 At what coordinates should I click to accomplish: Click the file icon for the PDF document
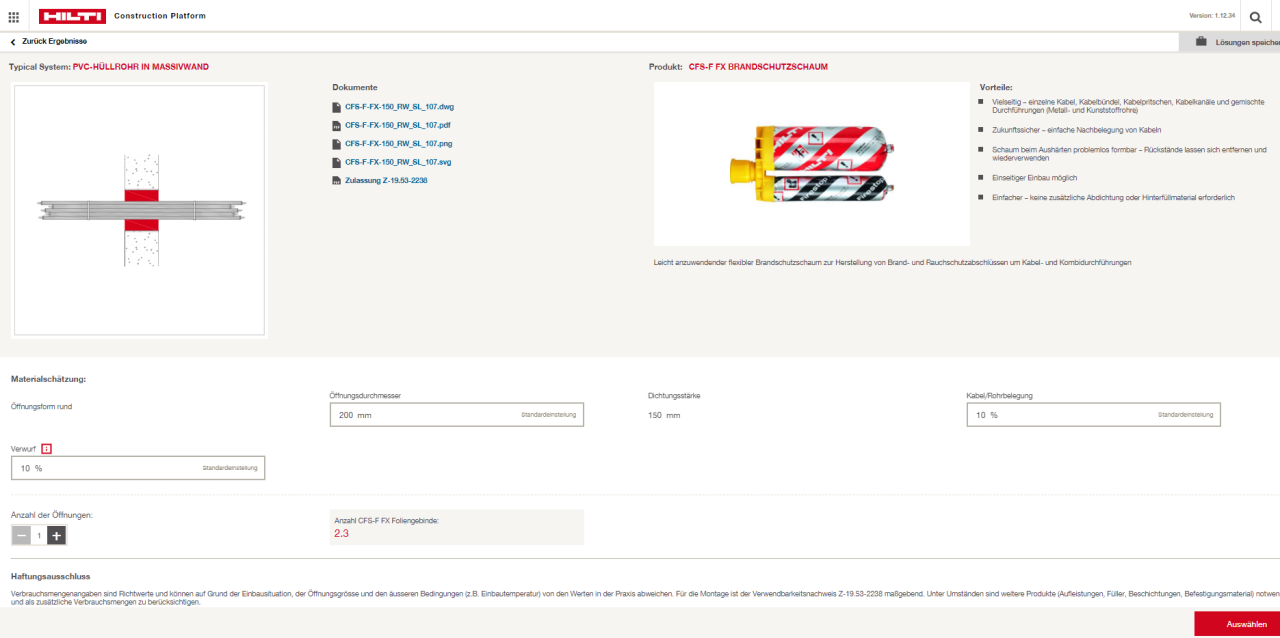337,125
